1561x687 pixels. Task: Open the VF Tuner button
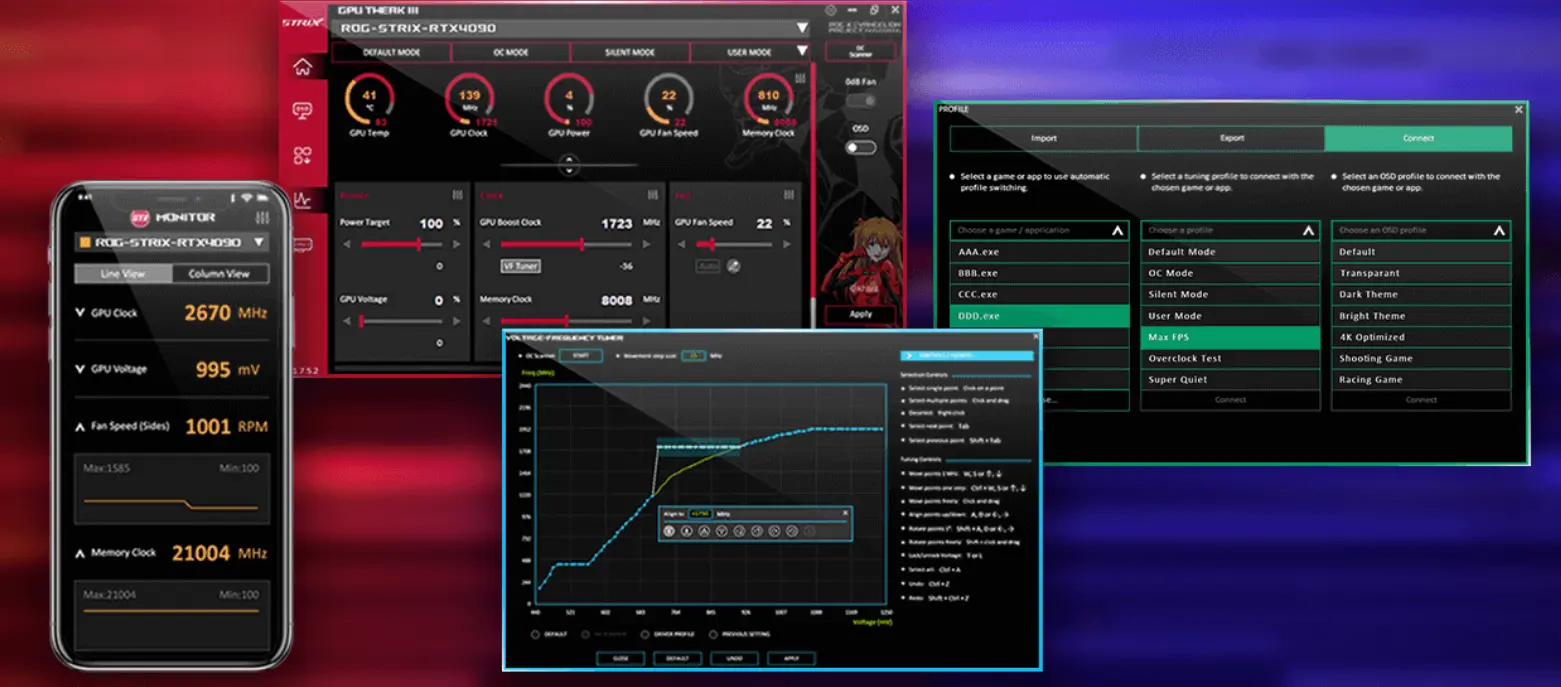520,266
